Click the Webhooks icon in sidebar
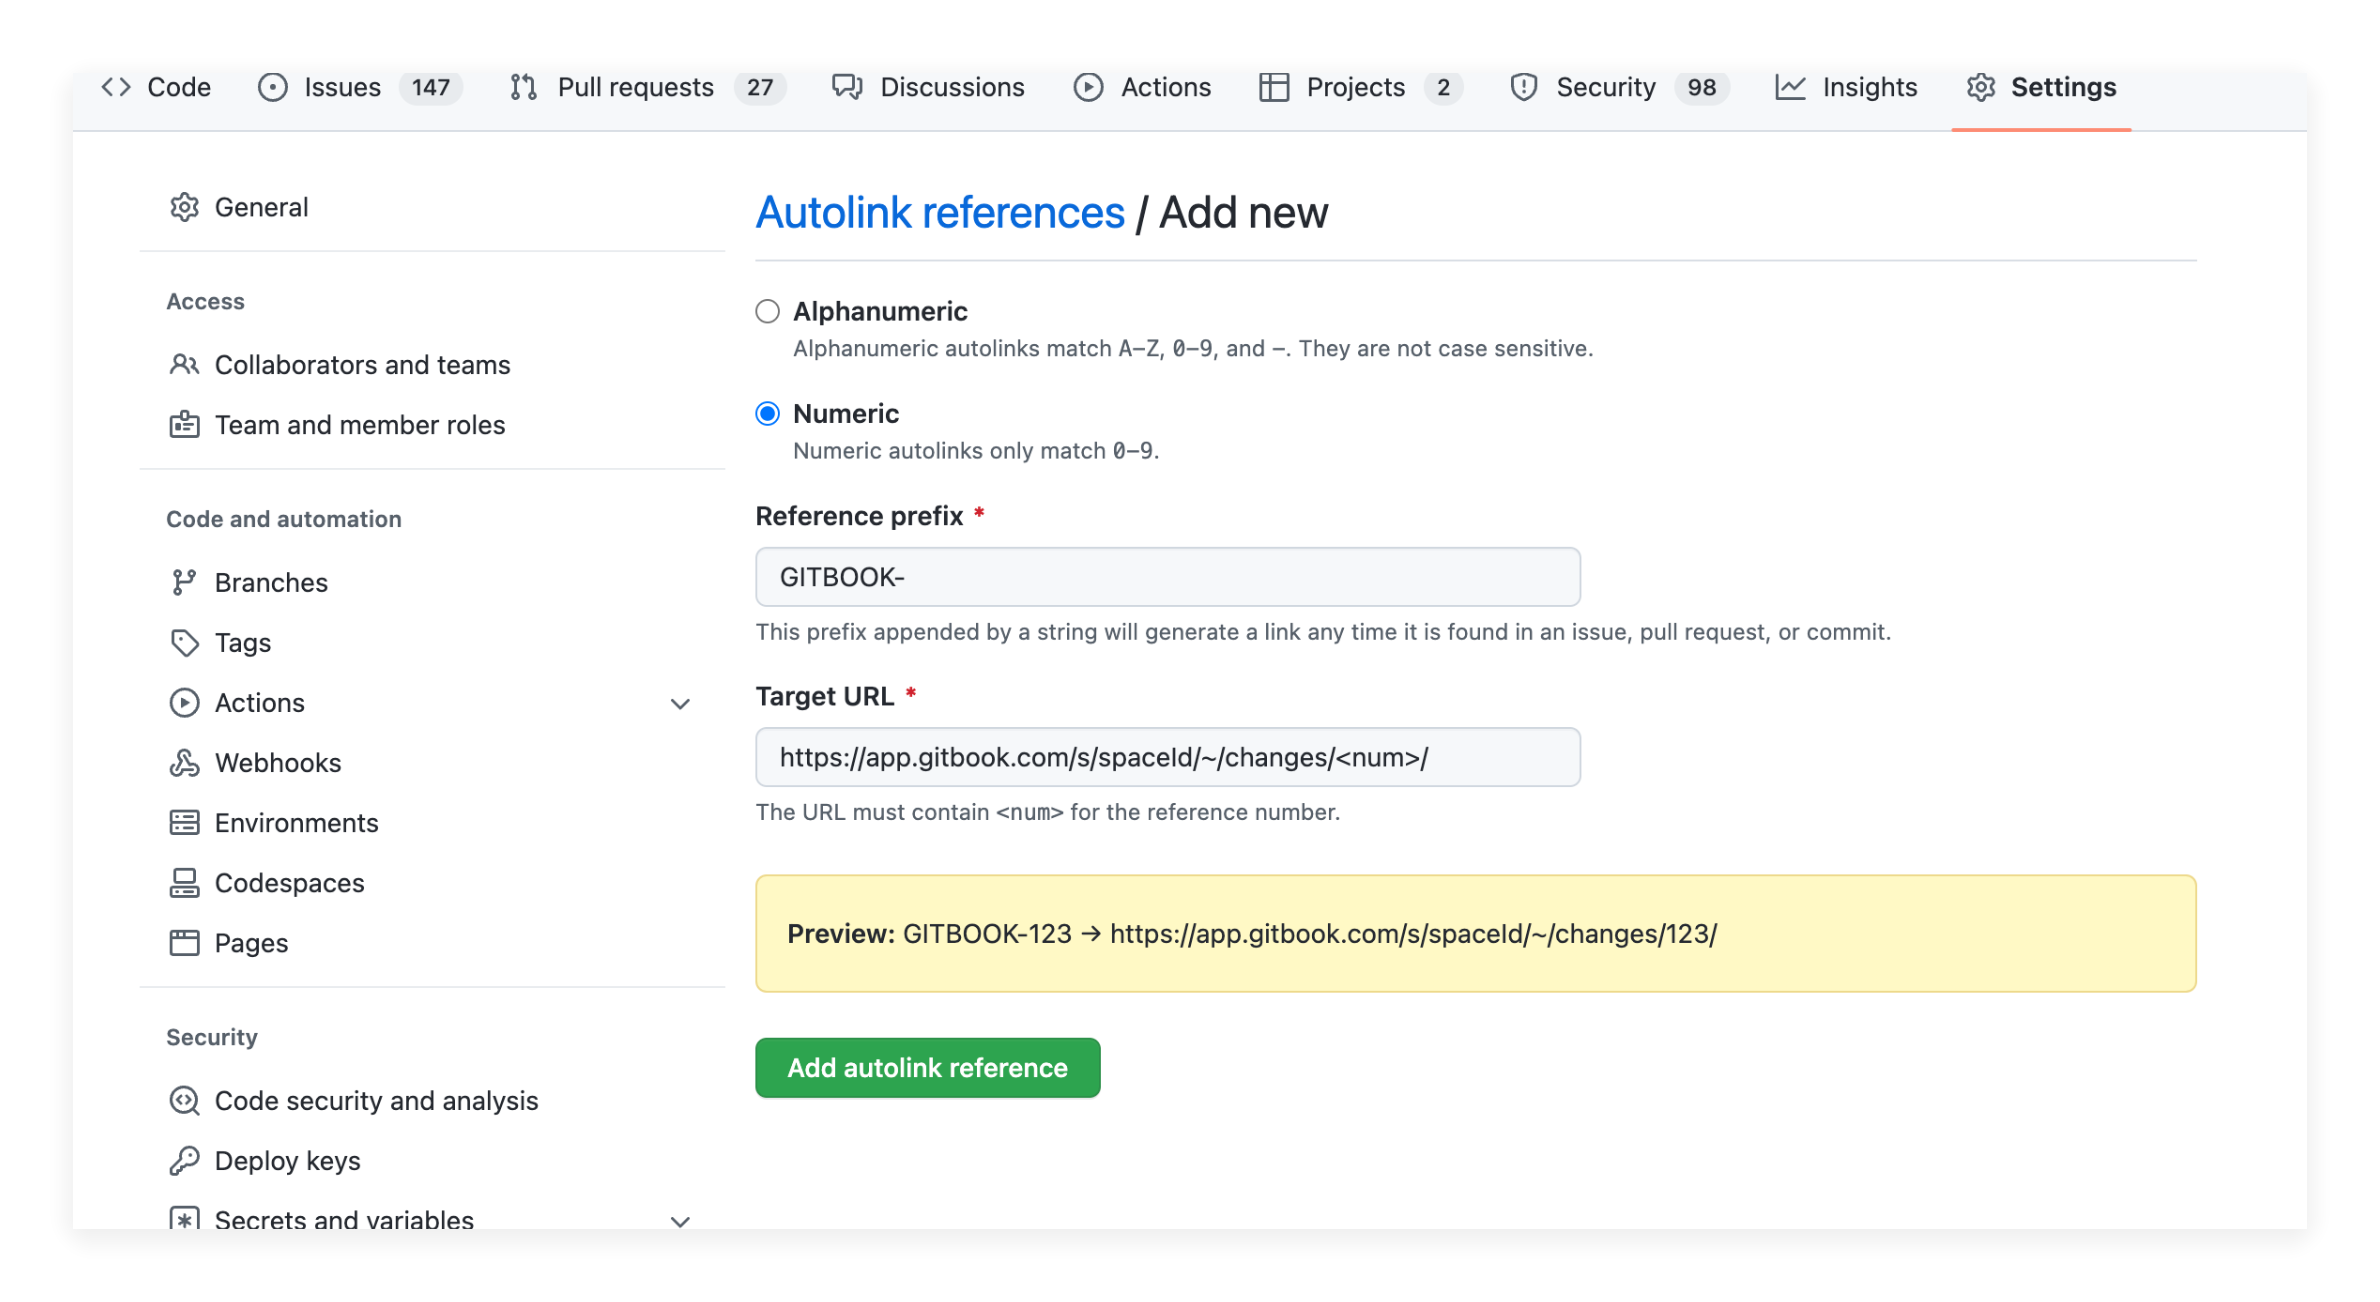2380x1302 pixels. pos(184,763)
